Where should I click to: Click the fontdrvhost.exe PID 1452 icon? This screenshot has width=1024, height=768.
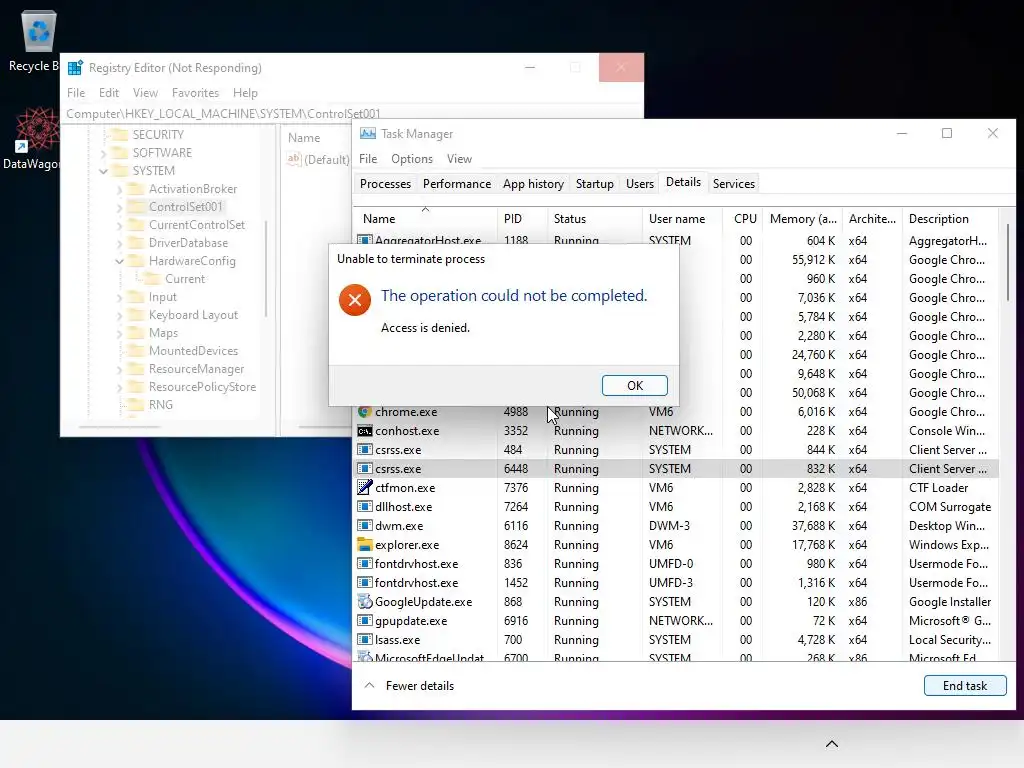click(364, 582)
